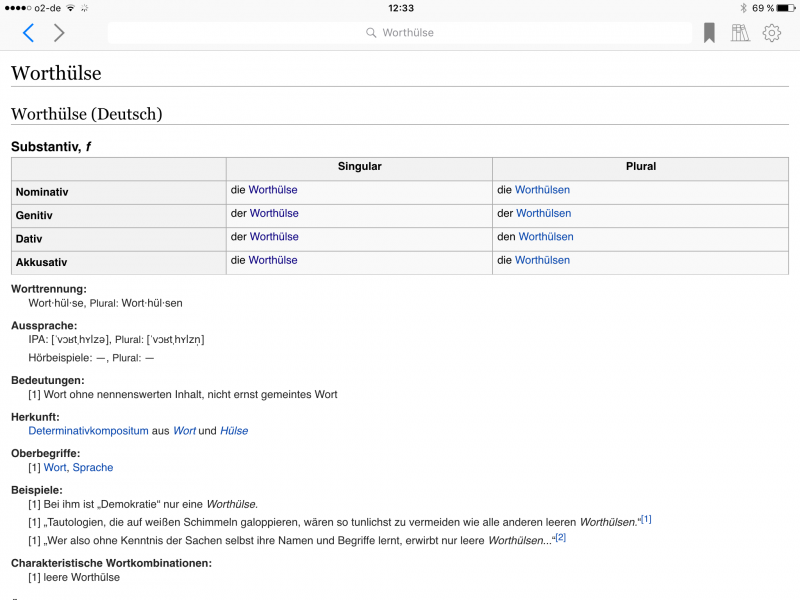Open the library books icon
800x600 pixels.
[x=740, y=33]
